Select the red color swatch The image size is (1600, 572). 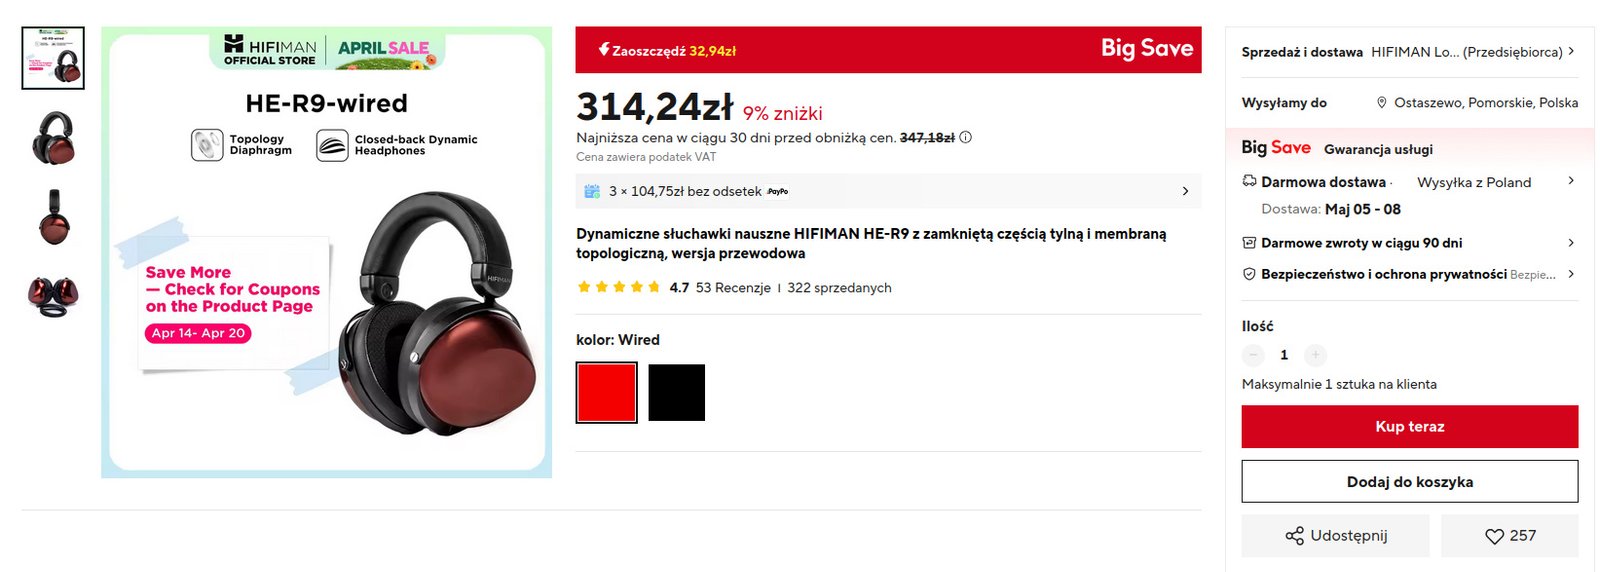tap(606, 393)
